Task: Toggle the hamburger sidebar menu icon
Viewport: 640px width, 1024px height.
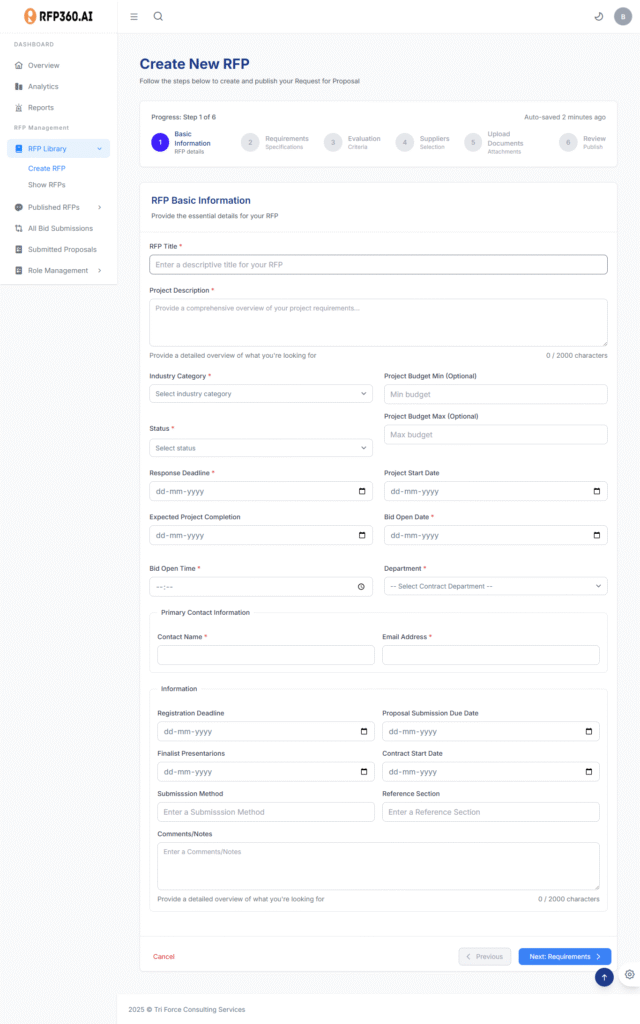Action: (134, 16)
